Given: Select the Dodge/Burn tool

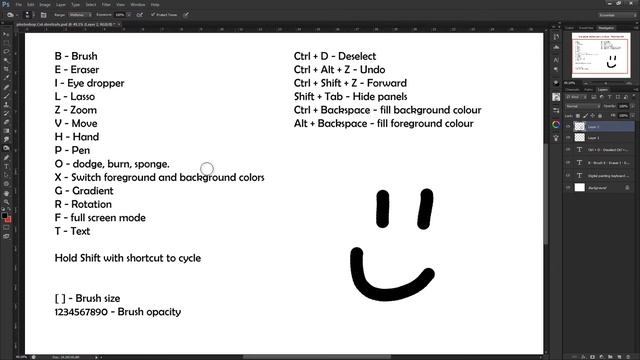Looking at the screenshot, I should 6,148.
